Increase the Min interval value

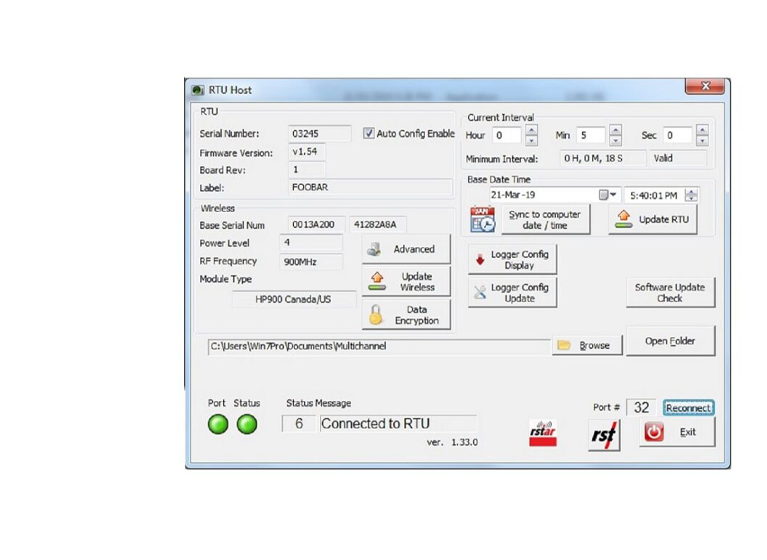[616, 130]
